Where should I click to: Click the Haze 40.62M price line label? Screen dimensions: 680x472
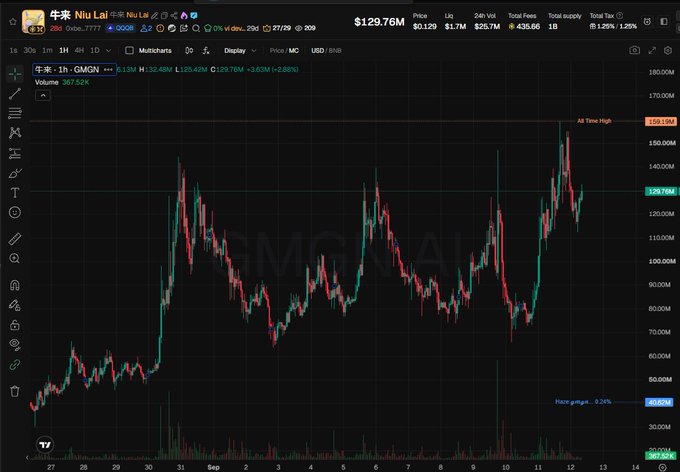click(659, 402)
